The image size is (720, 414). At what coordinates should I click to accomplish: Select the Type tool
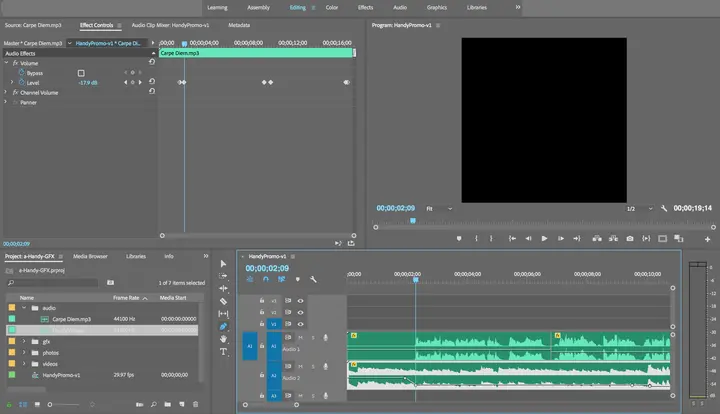223,352
